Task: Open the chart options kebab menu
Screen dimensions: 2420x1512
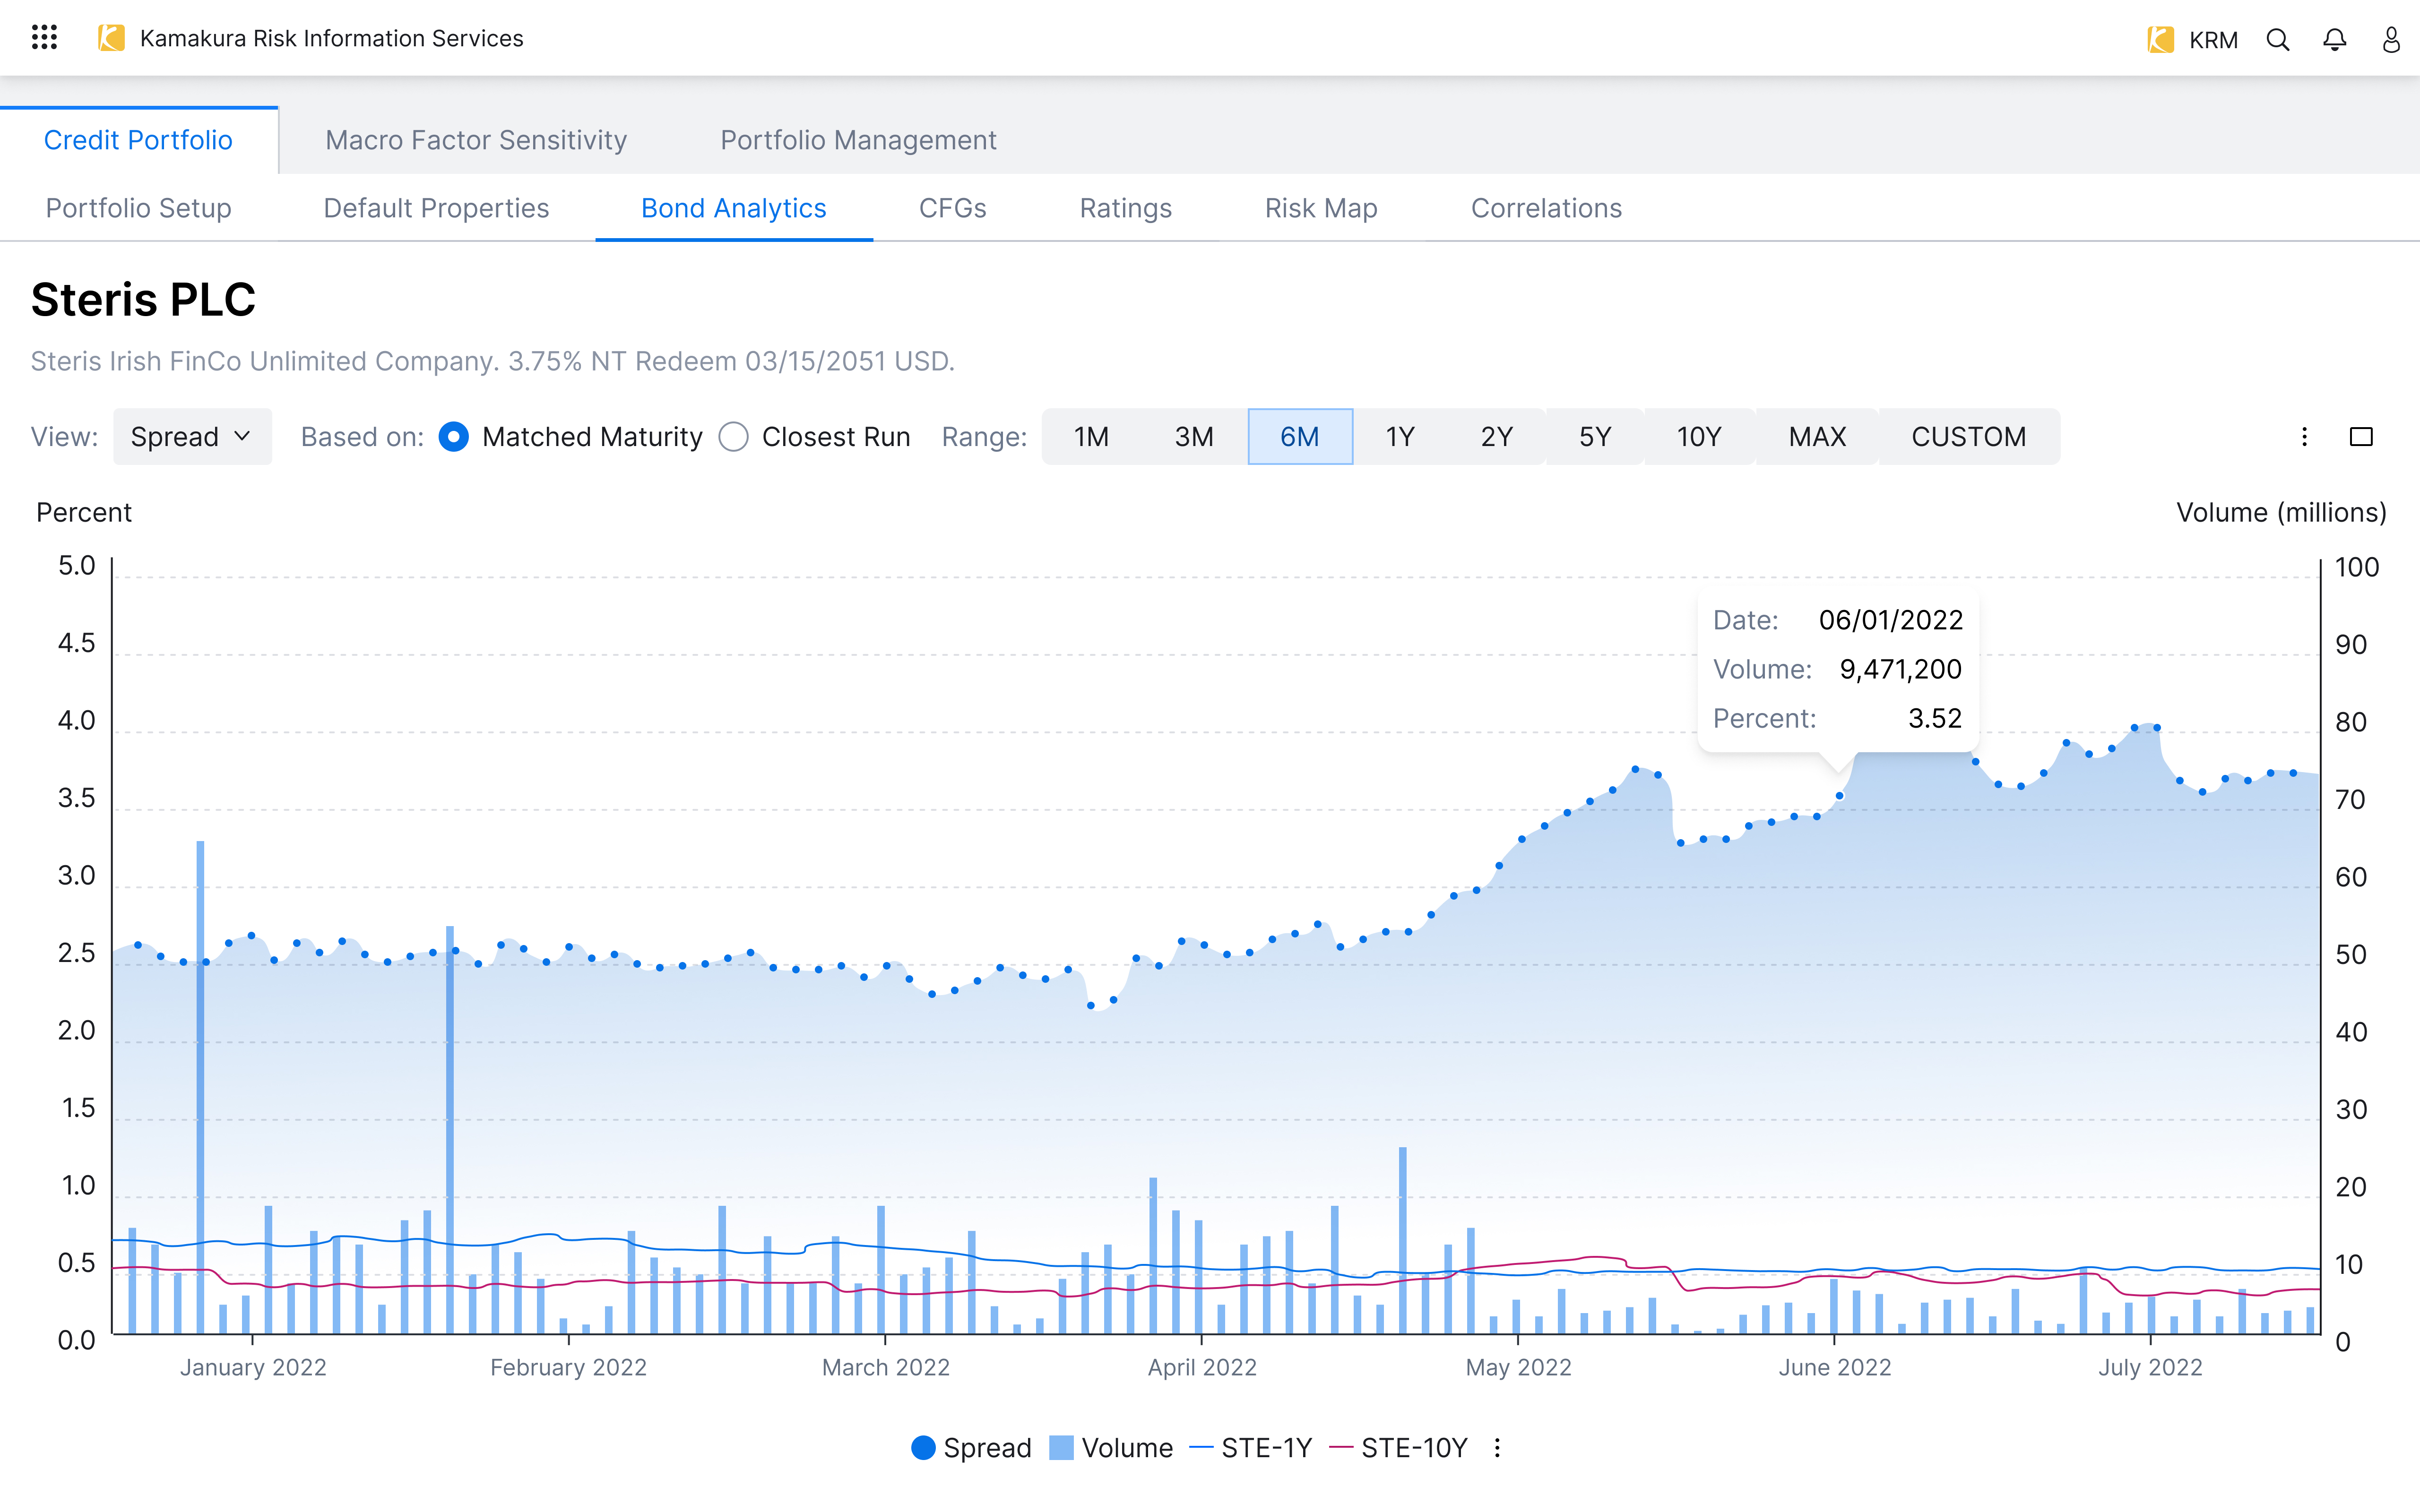Action: (2304, 437)
